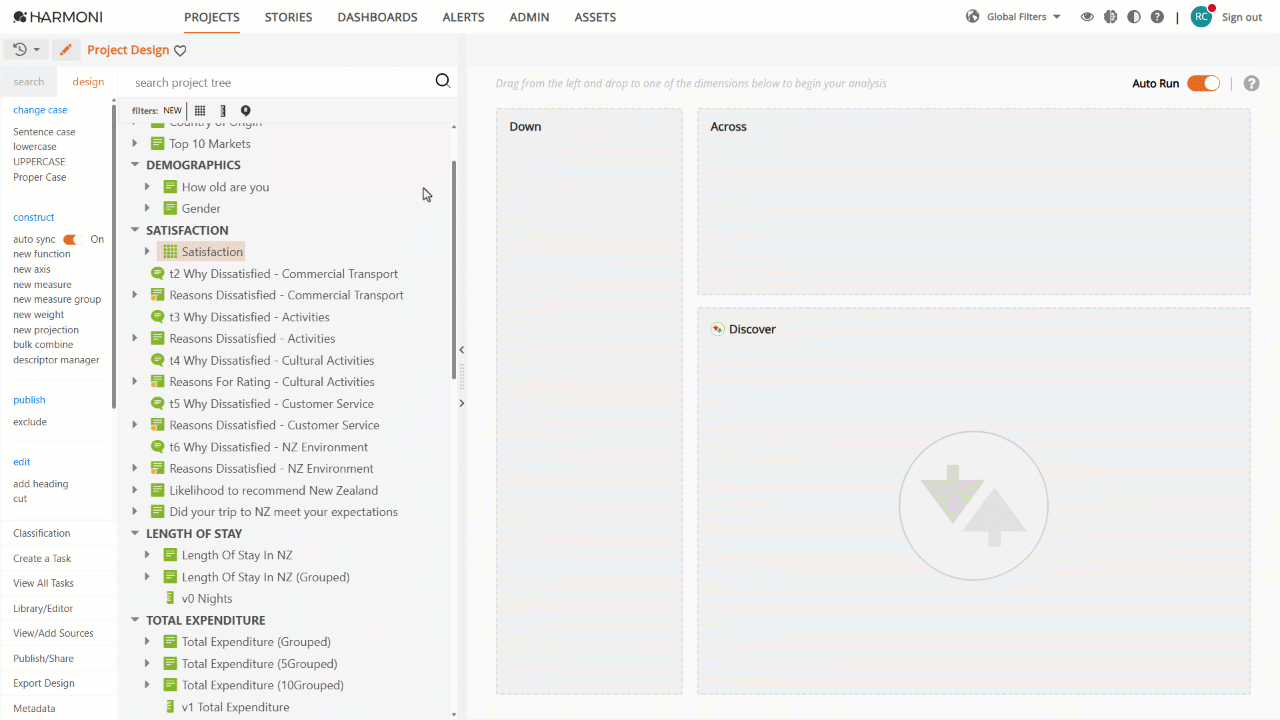Click the Discover icon in analysis panel
Image resolution: width=1280 pixels, height=720 pixels.
coord(717,329)
